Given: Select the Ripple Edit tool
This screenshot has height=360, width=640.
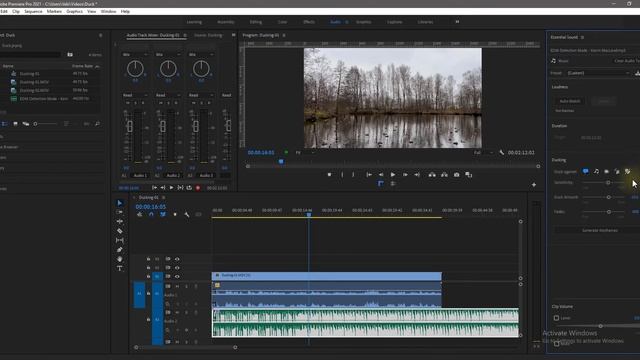Looking at the screenshot, I should (120, 221).
